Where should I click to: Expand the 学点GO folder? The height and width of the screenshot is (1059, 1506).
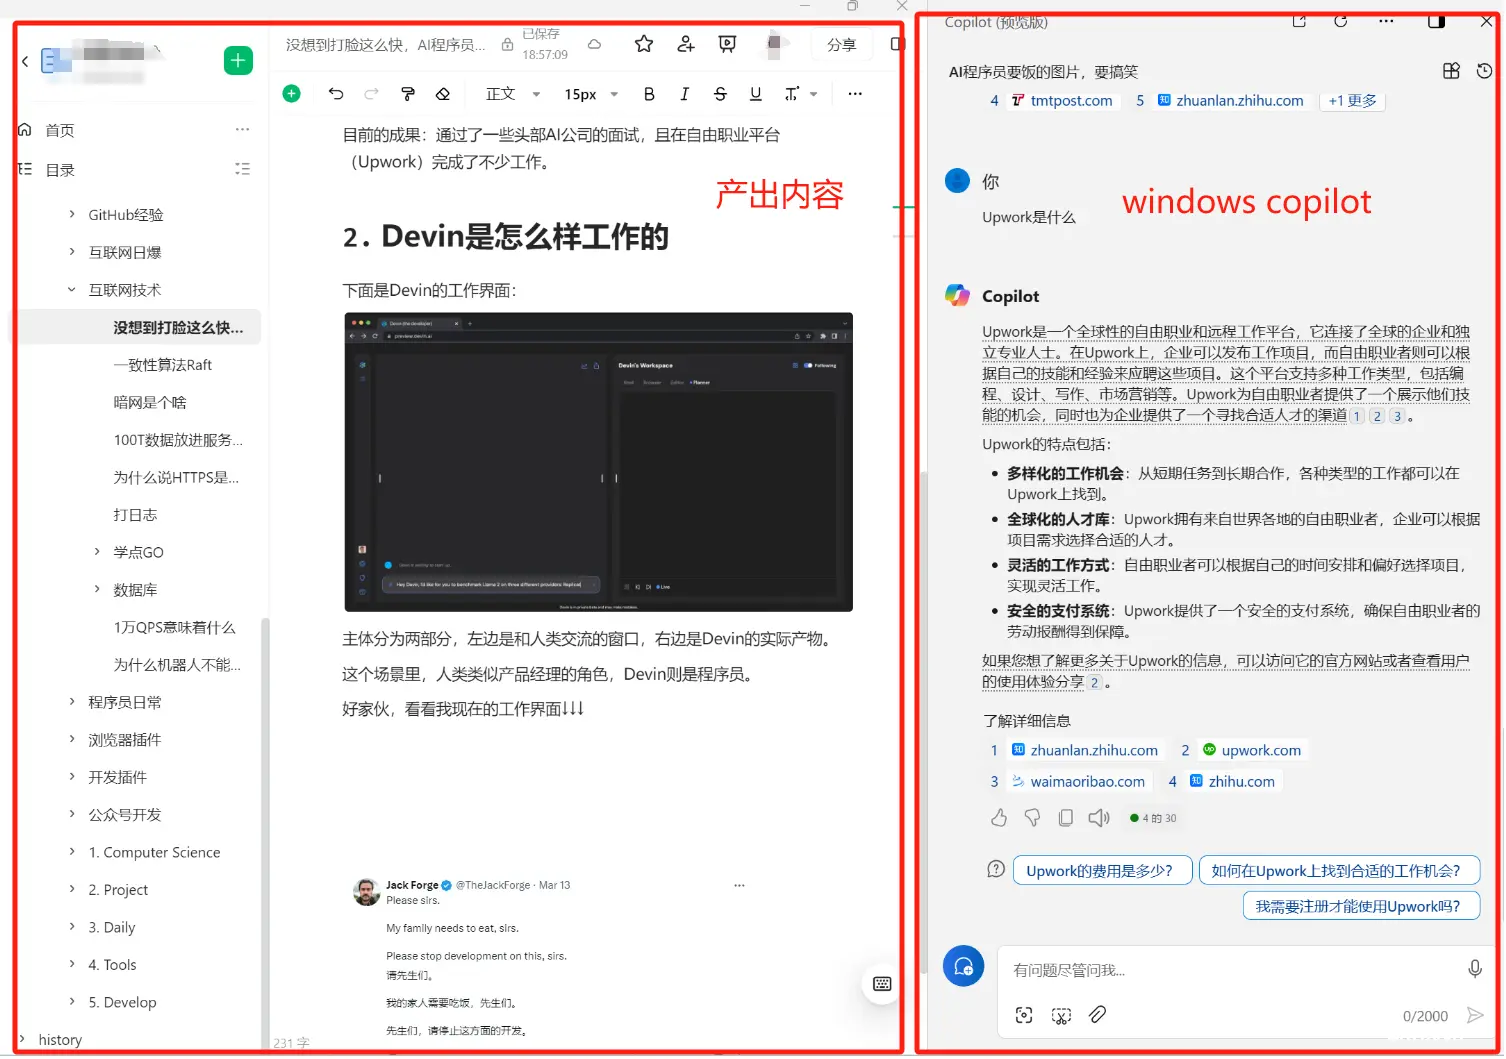click(97, 552)
